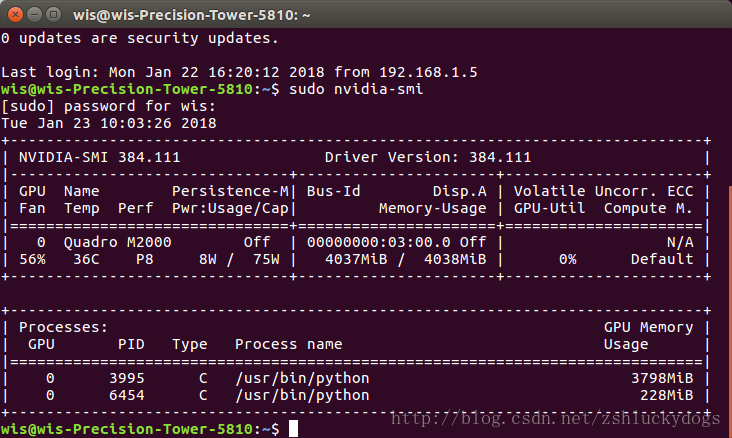Click the '[sudo] password for wis:' line
The image size is (732, 438).
(109, 106)
